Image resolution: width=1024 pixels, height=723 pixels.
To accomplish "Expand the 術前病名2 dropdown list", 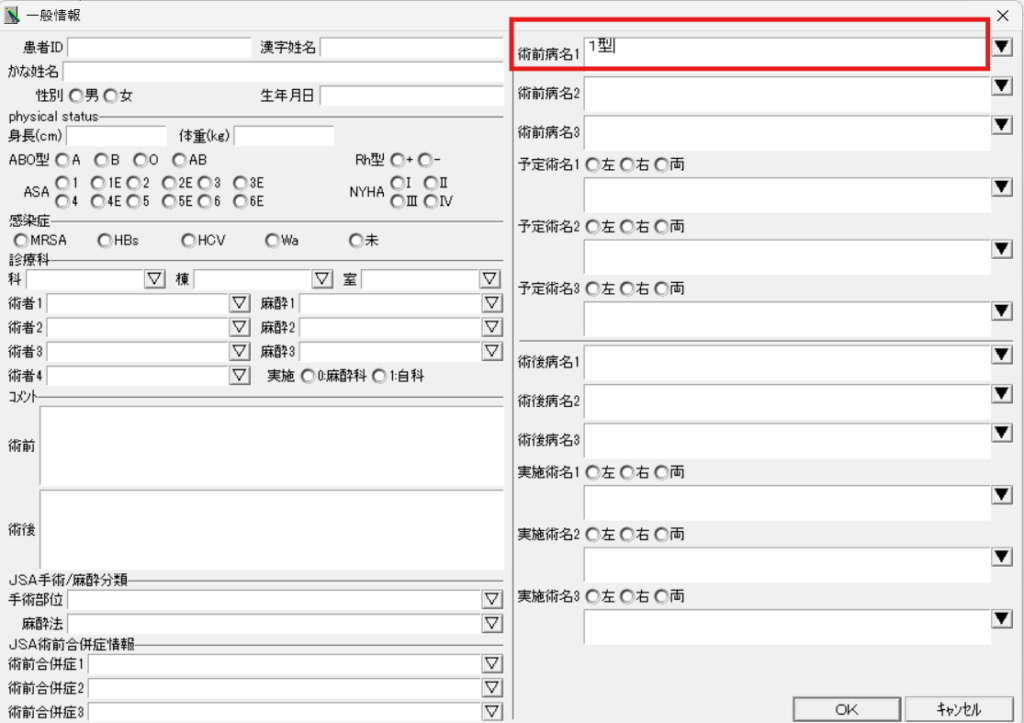I will click(x=1002, y=87).
